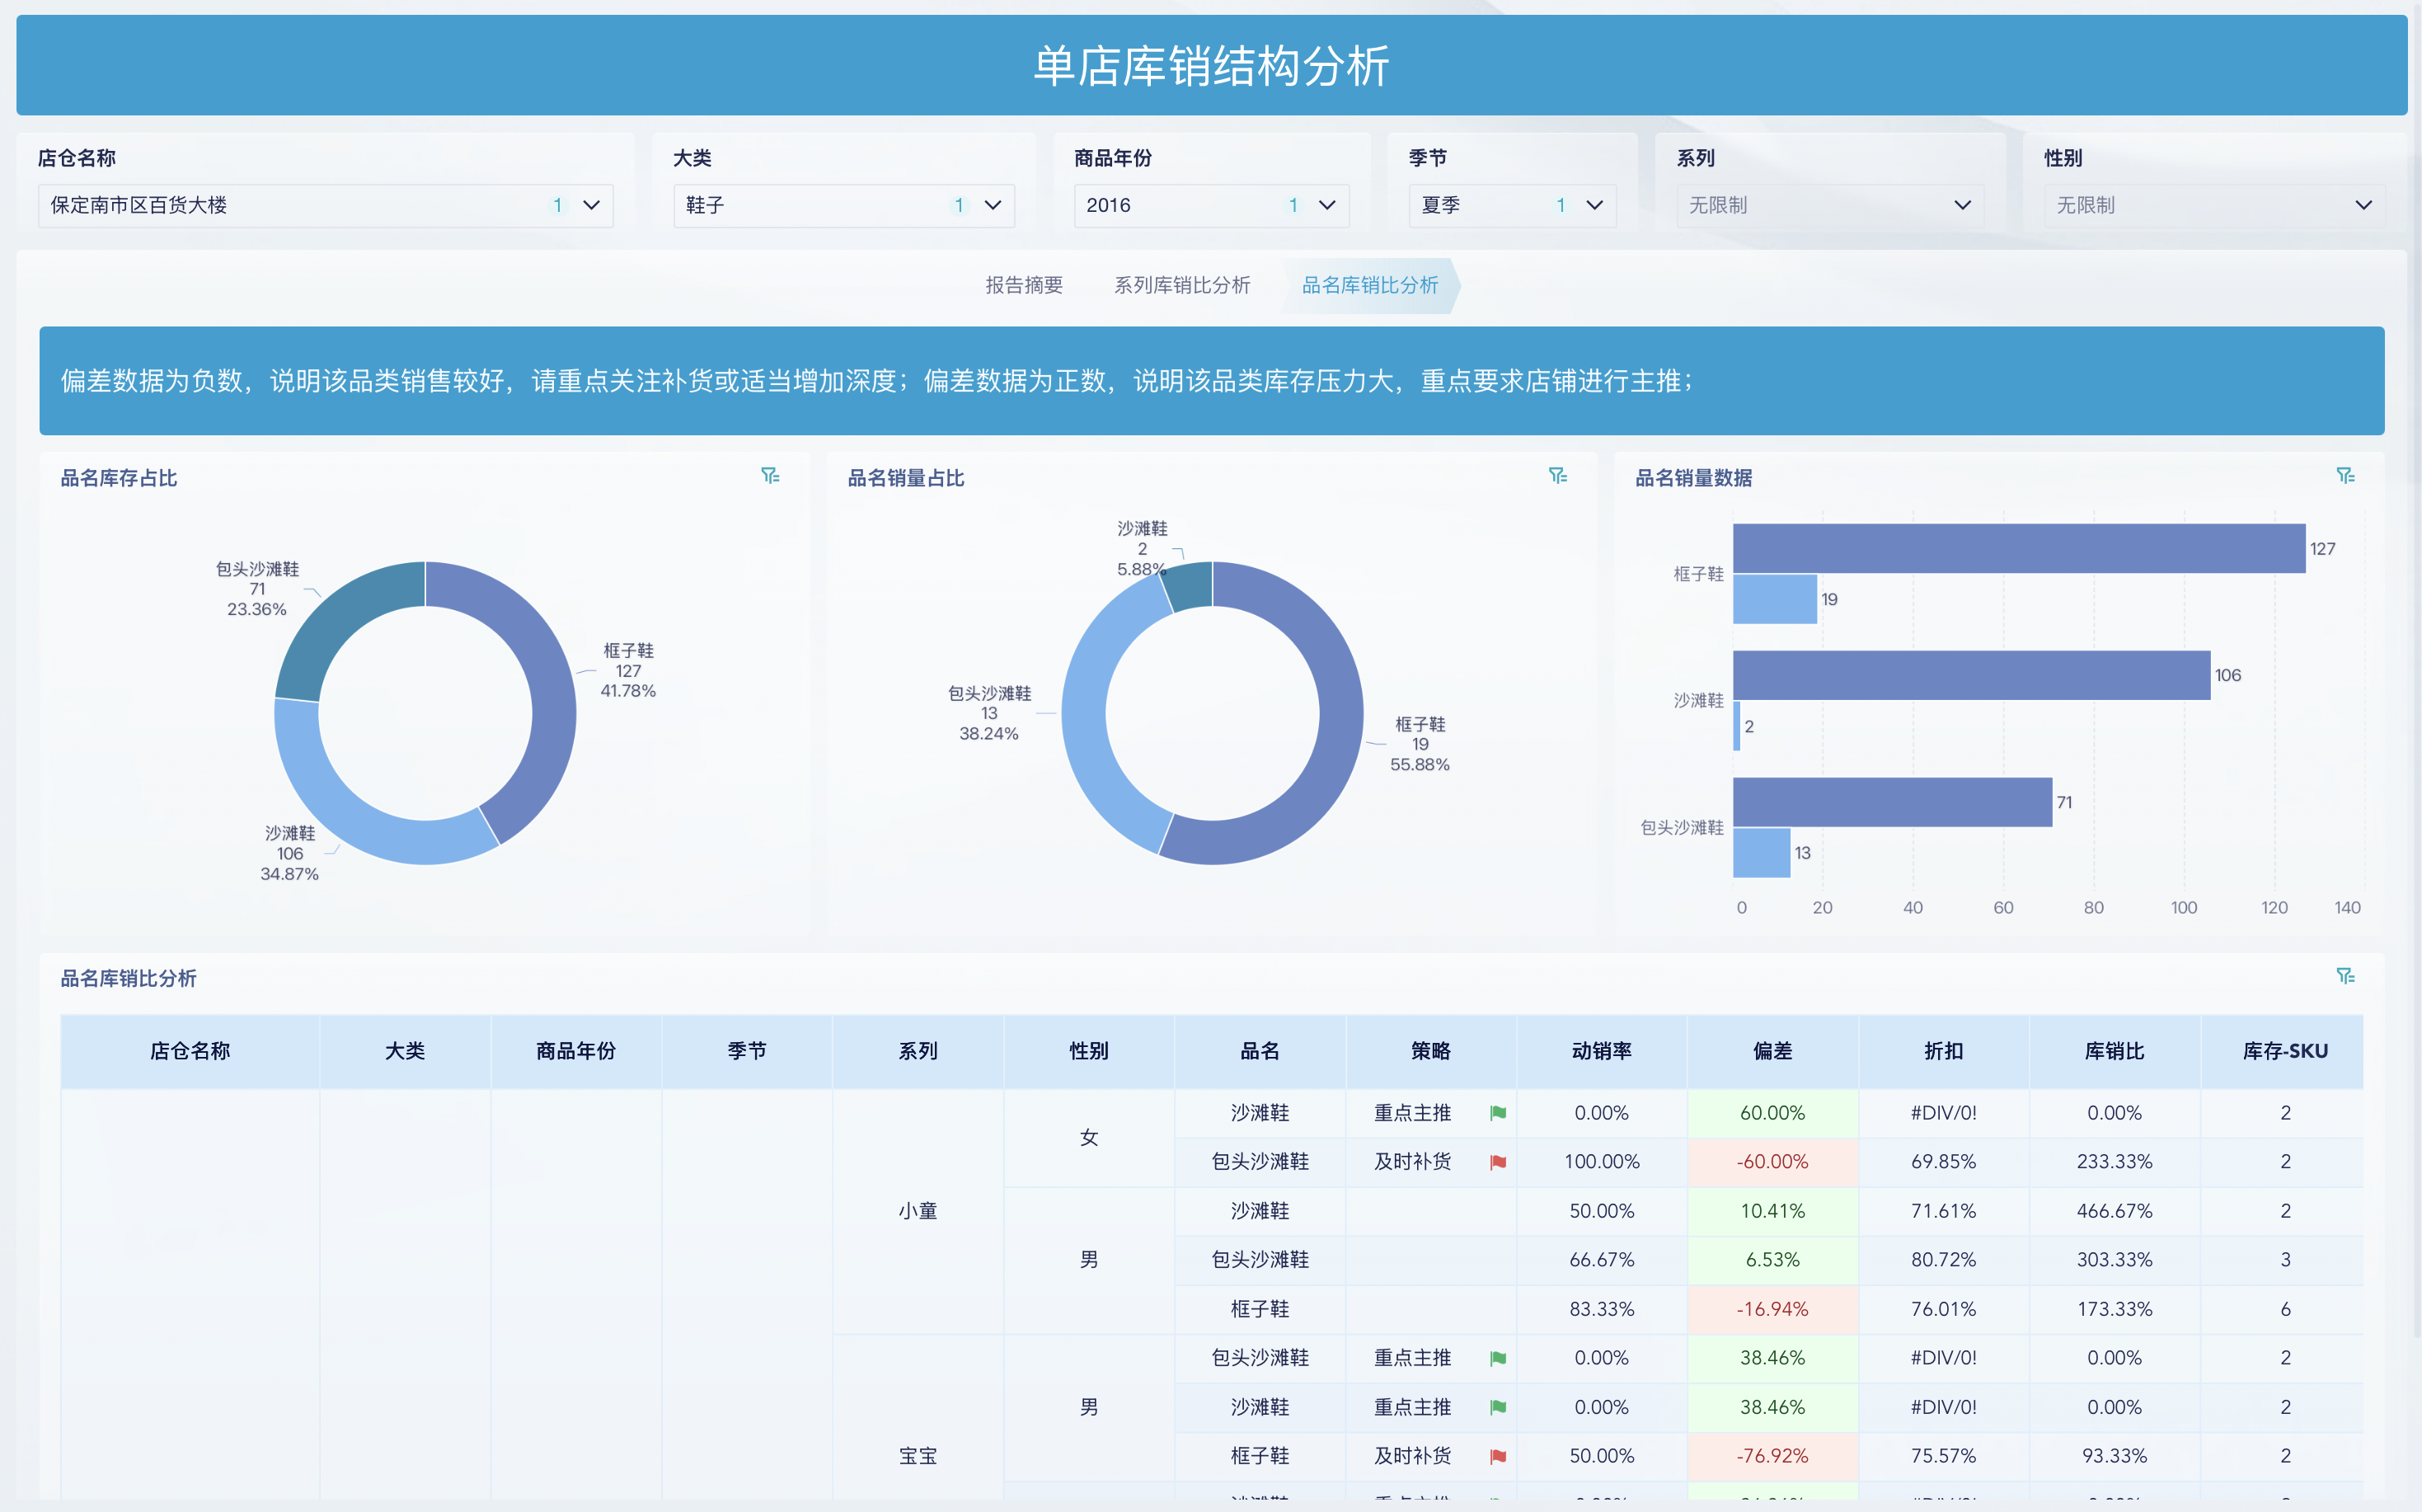Image resolution: width=2422 pixels, height=1512 pixels.
Task: Open filter on 品名库销比分析 table
Action: [x=2347, y=975]
